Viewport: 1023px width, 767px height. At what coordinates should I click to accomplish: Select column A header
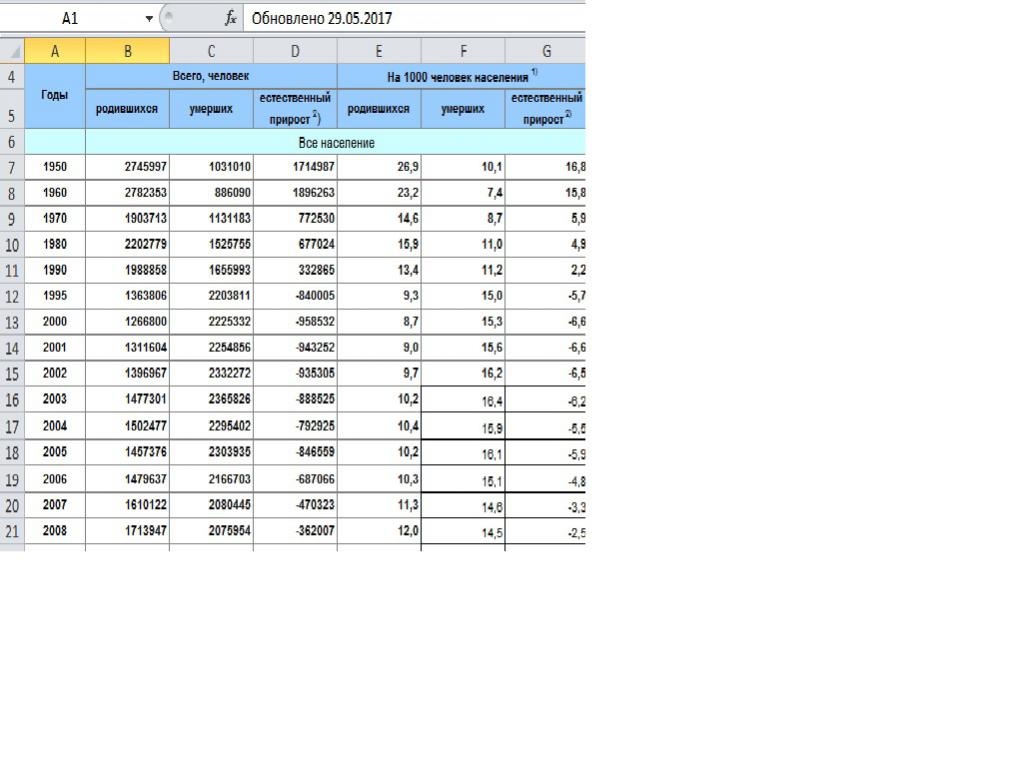coord(55,51)
